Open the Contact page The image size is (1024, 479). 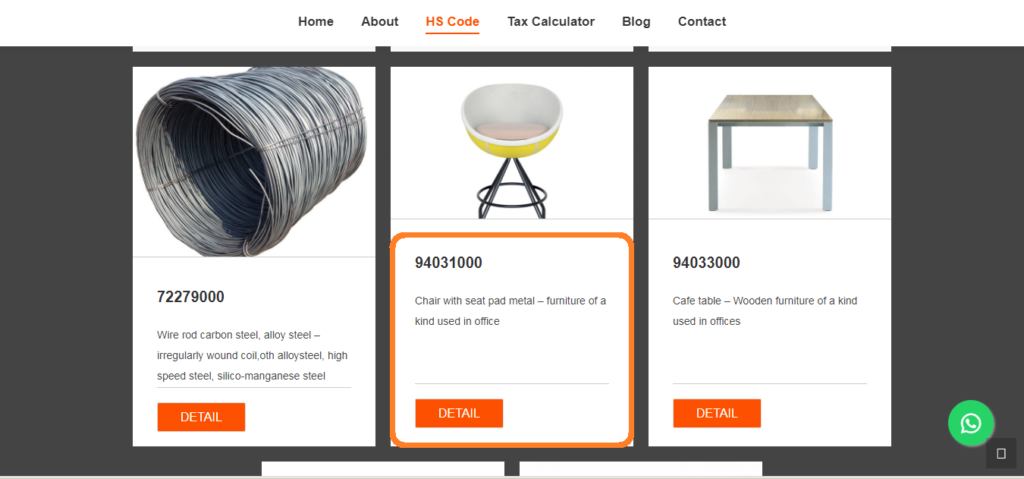[x=702, y=22]
